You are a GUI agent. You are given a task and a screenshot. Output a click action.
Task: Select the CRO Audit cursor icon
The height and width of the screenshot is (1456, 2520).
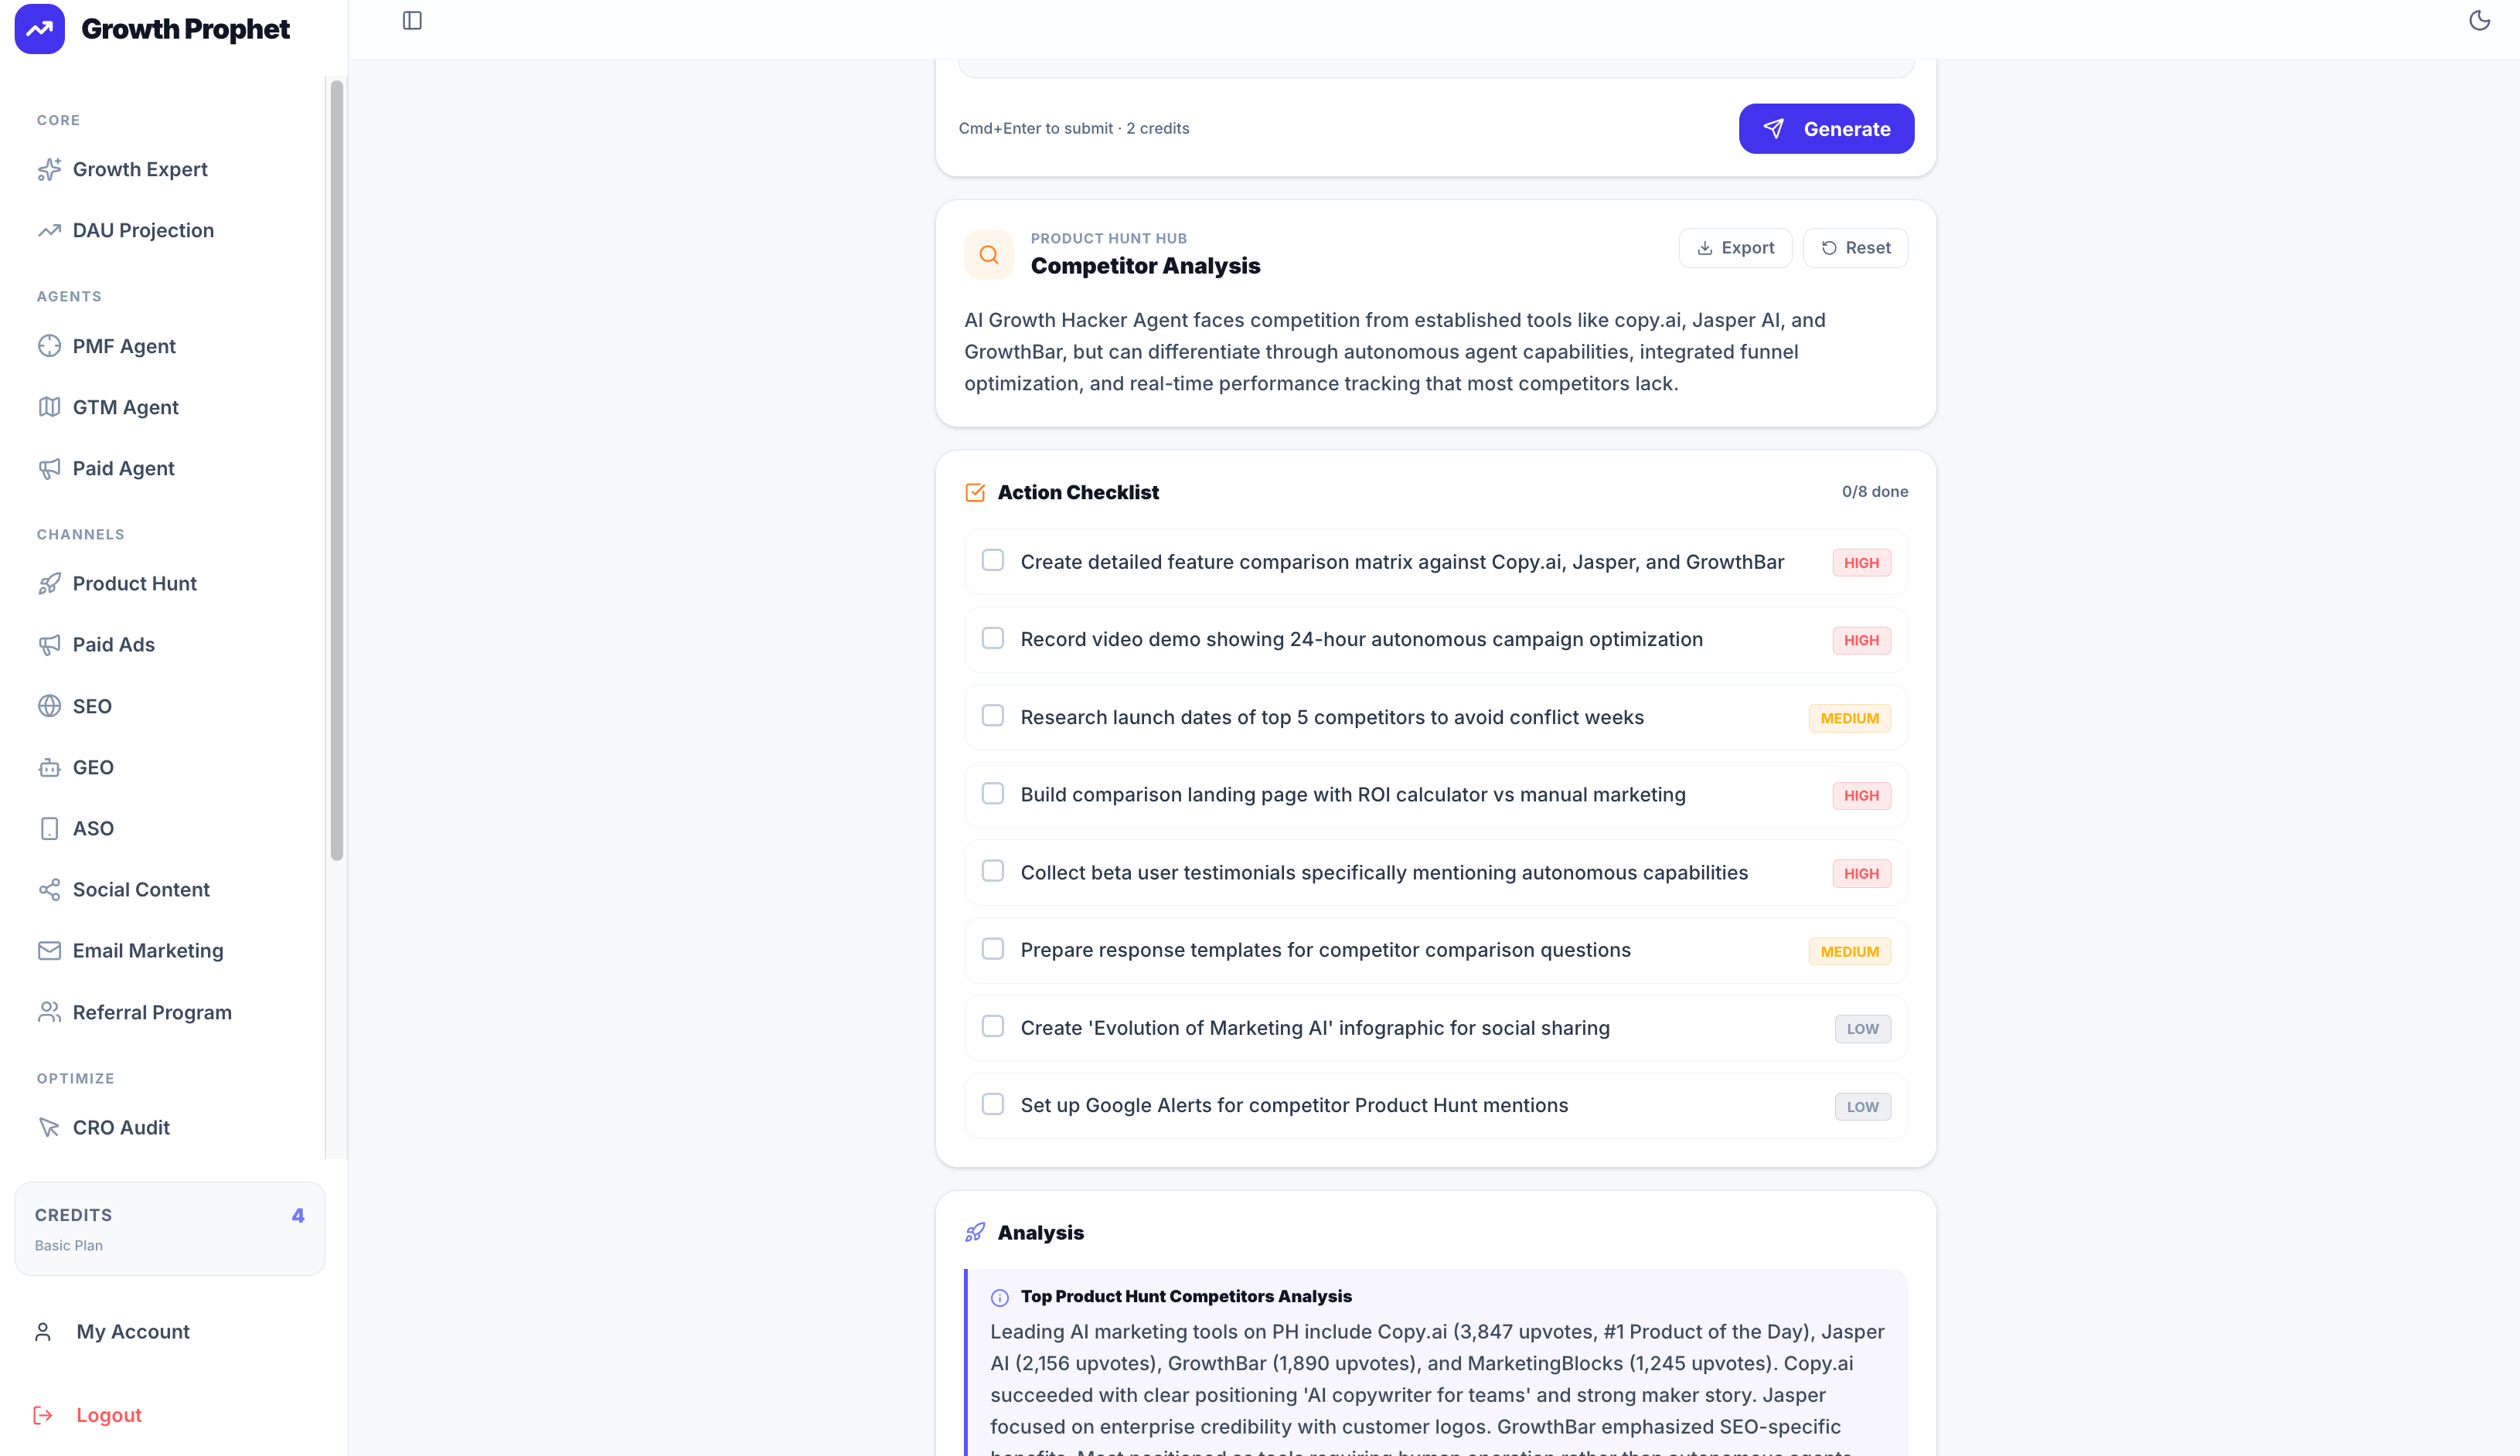[50, 1127]
